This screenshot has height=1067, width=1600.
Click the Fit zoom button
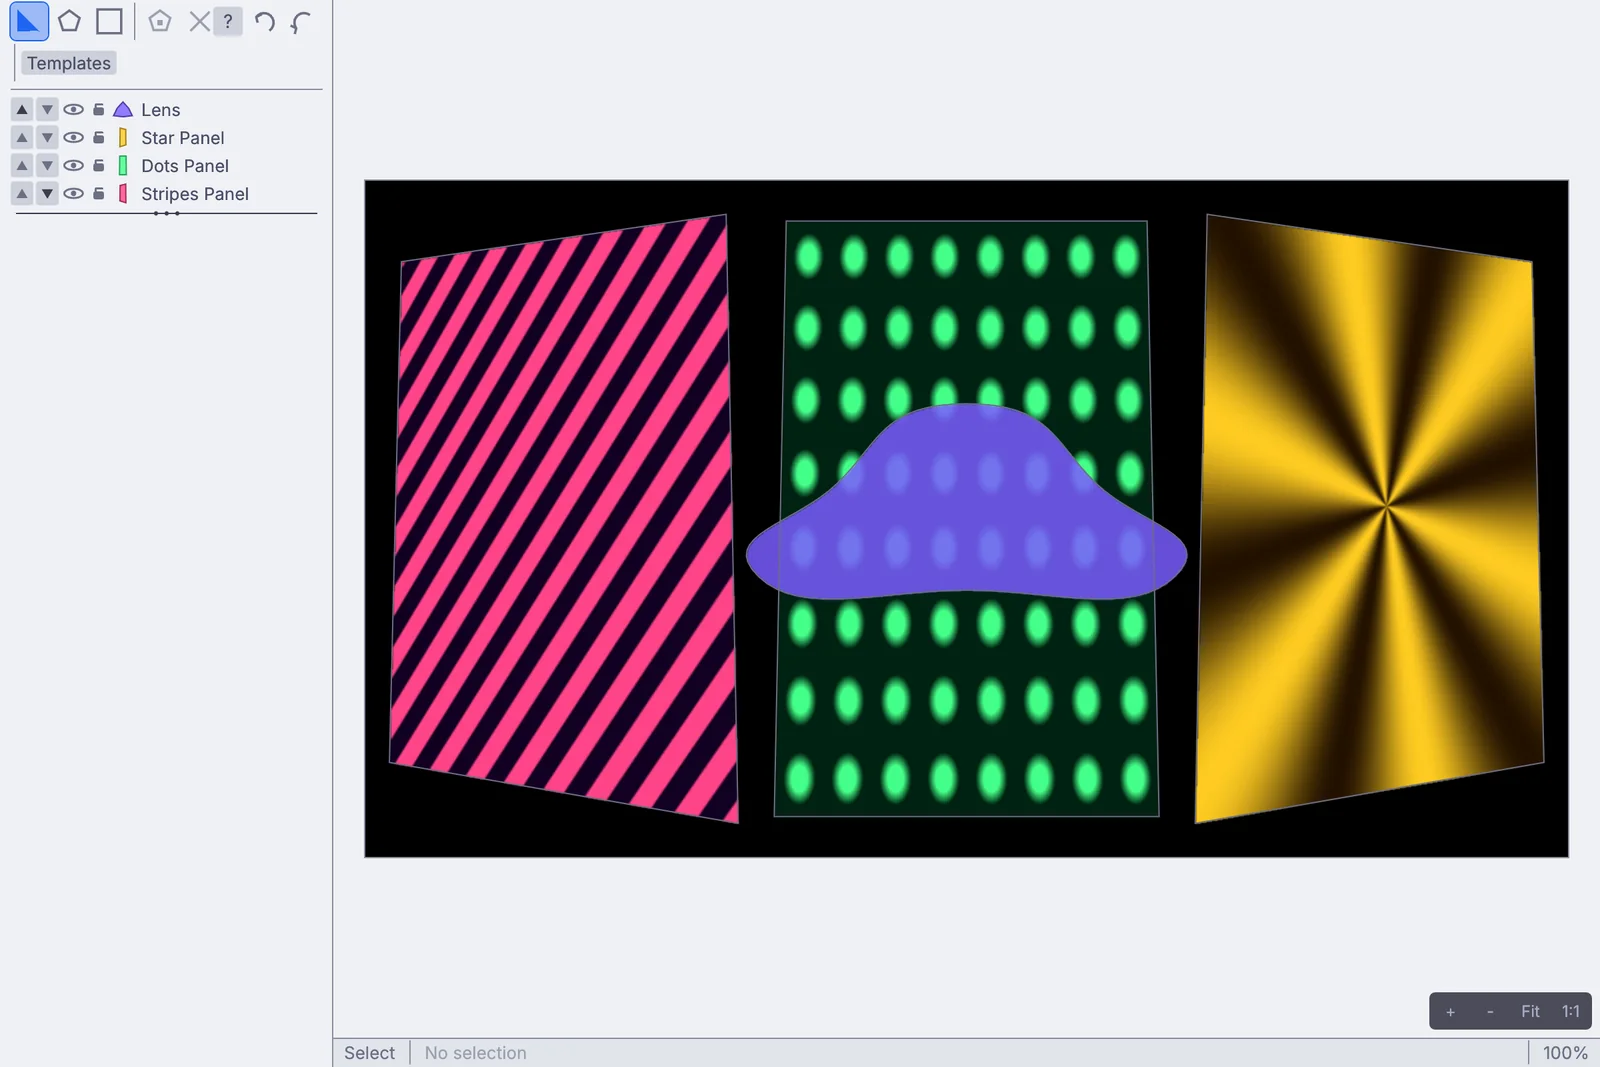coord(1530,1012)
